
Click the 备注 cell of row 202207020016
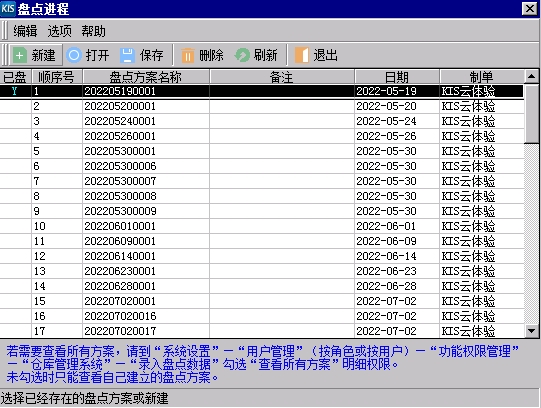(282, 316)
